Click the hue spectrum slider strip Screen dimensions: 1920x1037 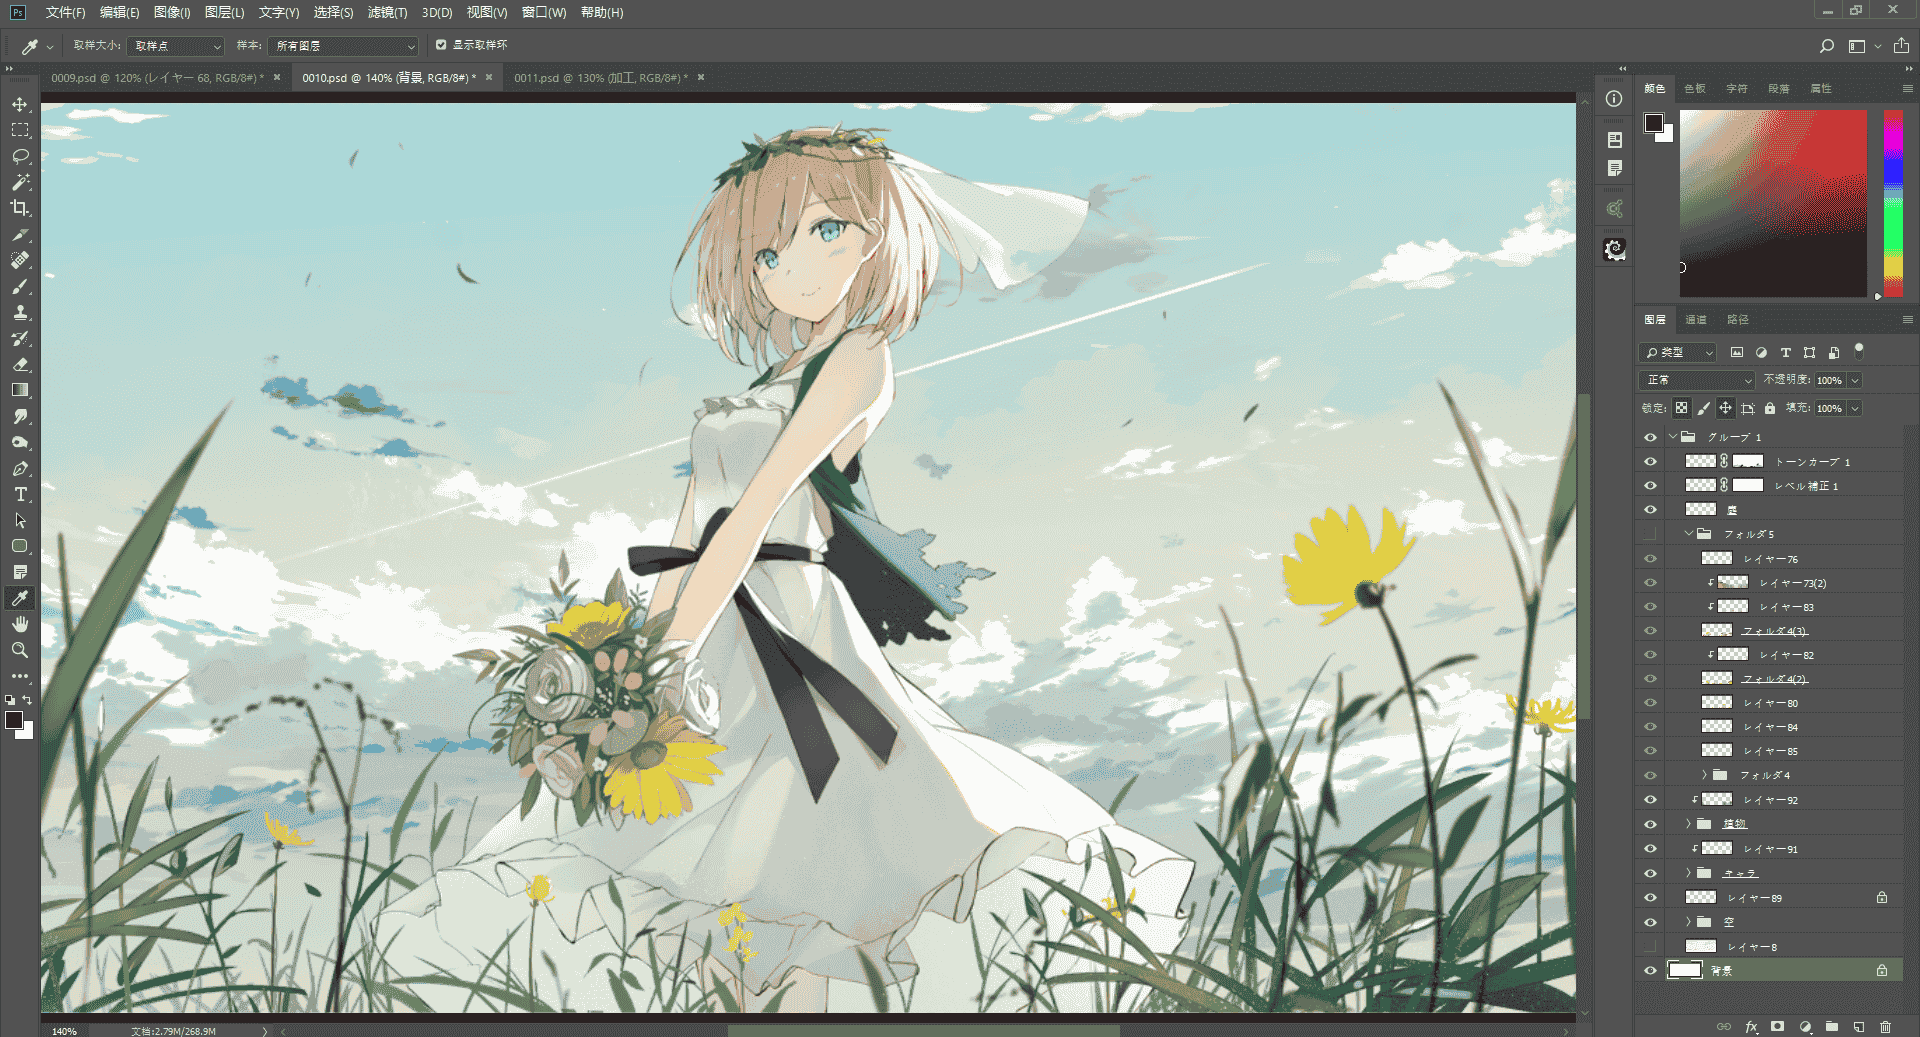pos(1893,203)
